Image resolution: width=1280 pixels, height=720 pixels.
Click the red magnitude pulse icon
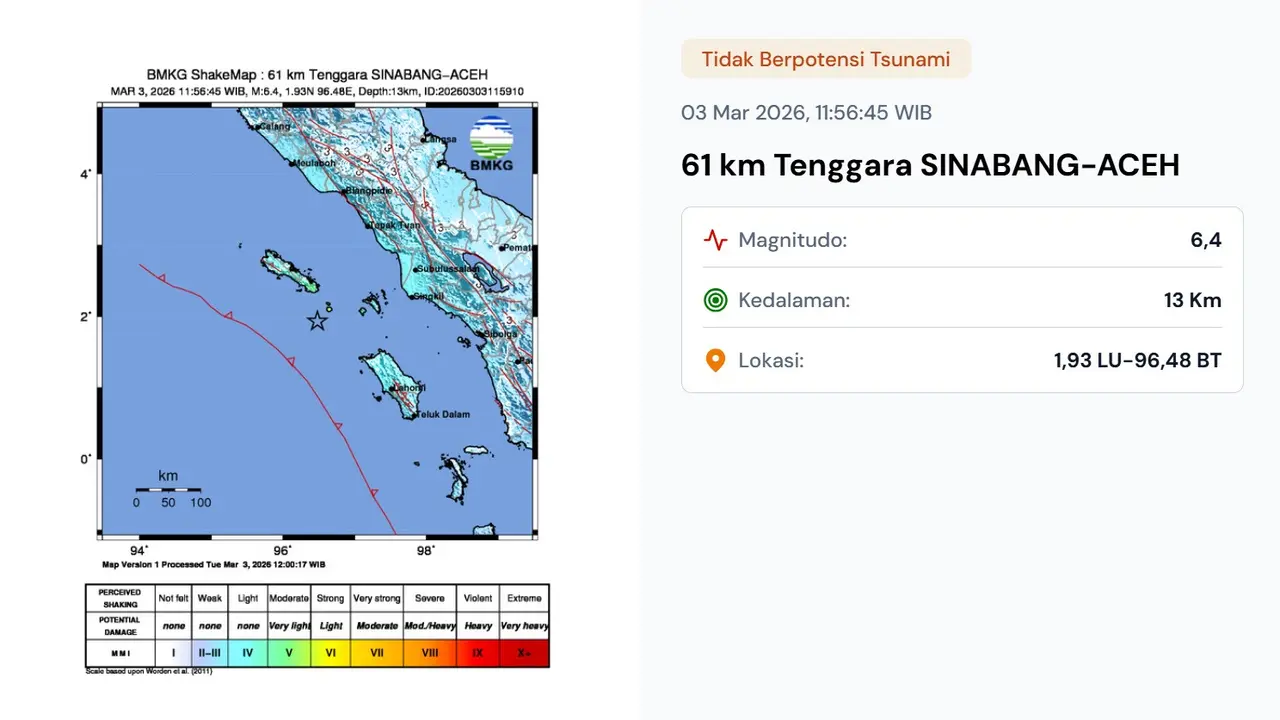click(x=715, y=240)
